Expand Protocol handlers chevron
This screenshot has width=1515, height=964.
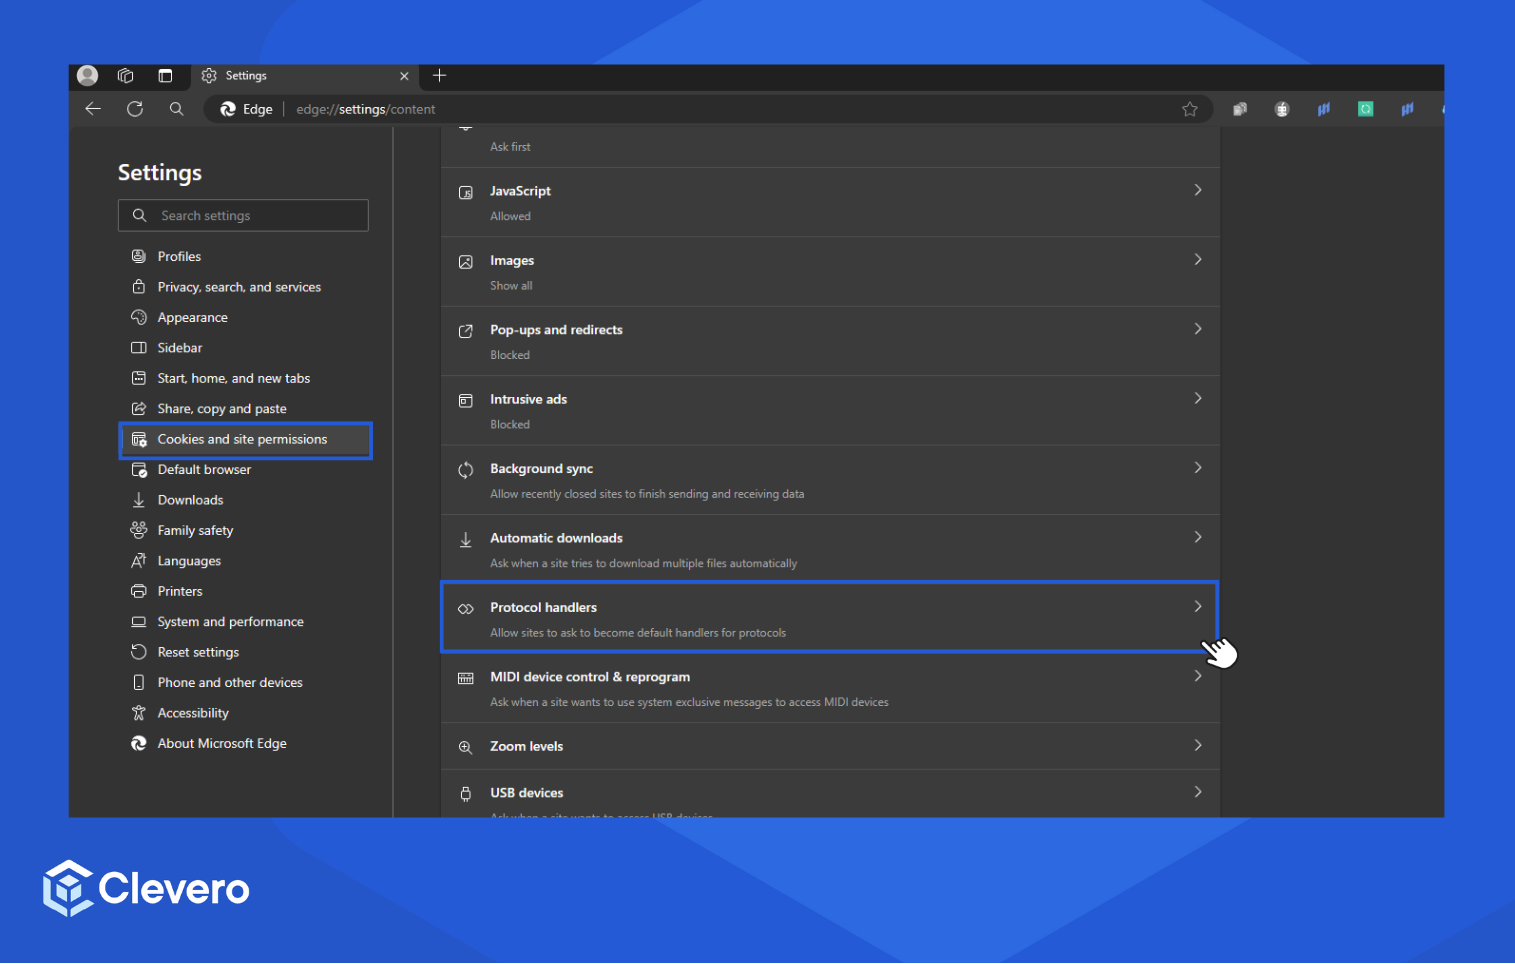(1198, 607)
